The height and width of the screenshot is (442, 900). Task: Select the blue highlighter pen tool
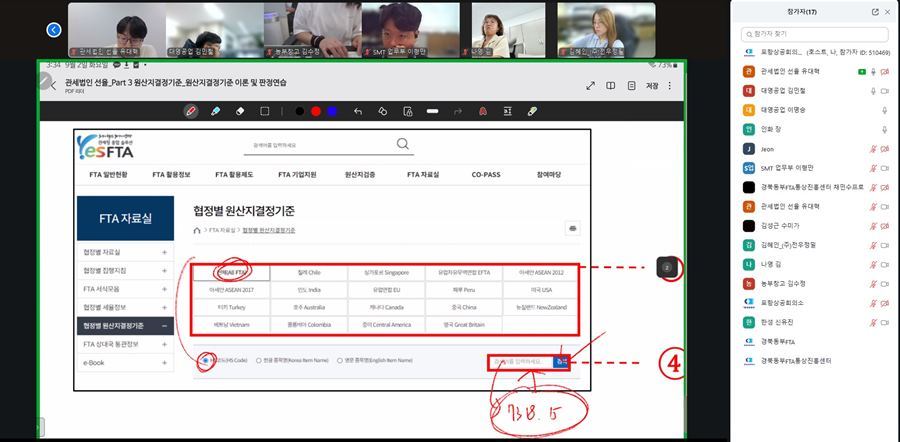pos(215,111)
